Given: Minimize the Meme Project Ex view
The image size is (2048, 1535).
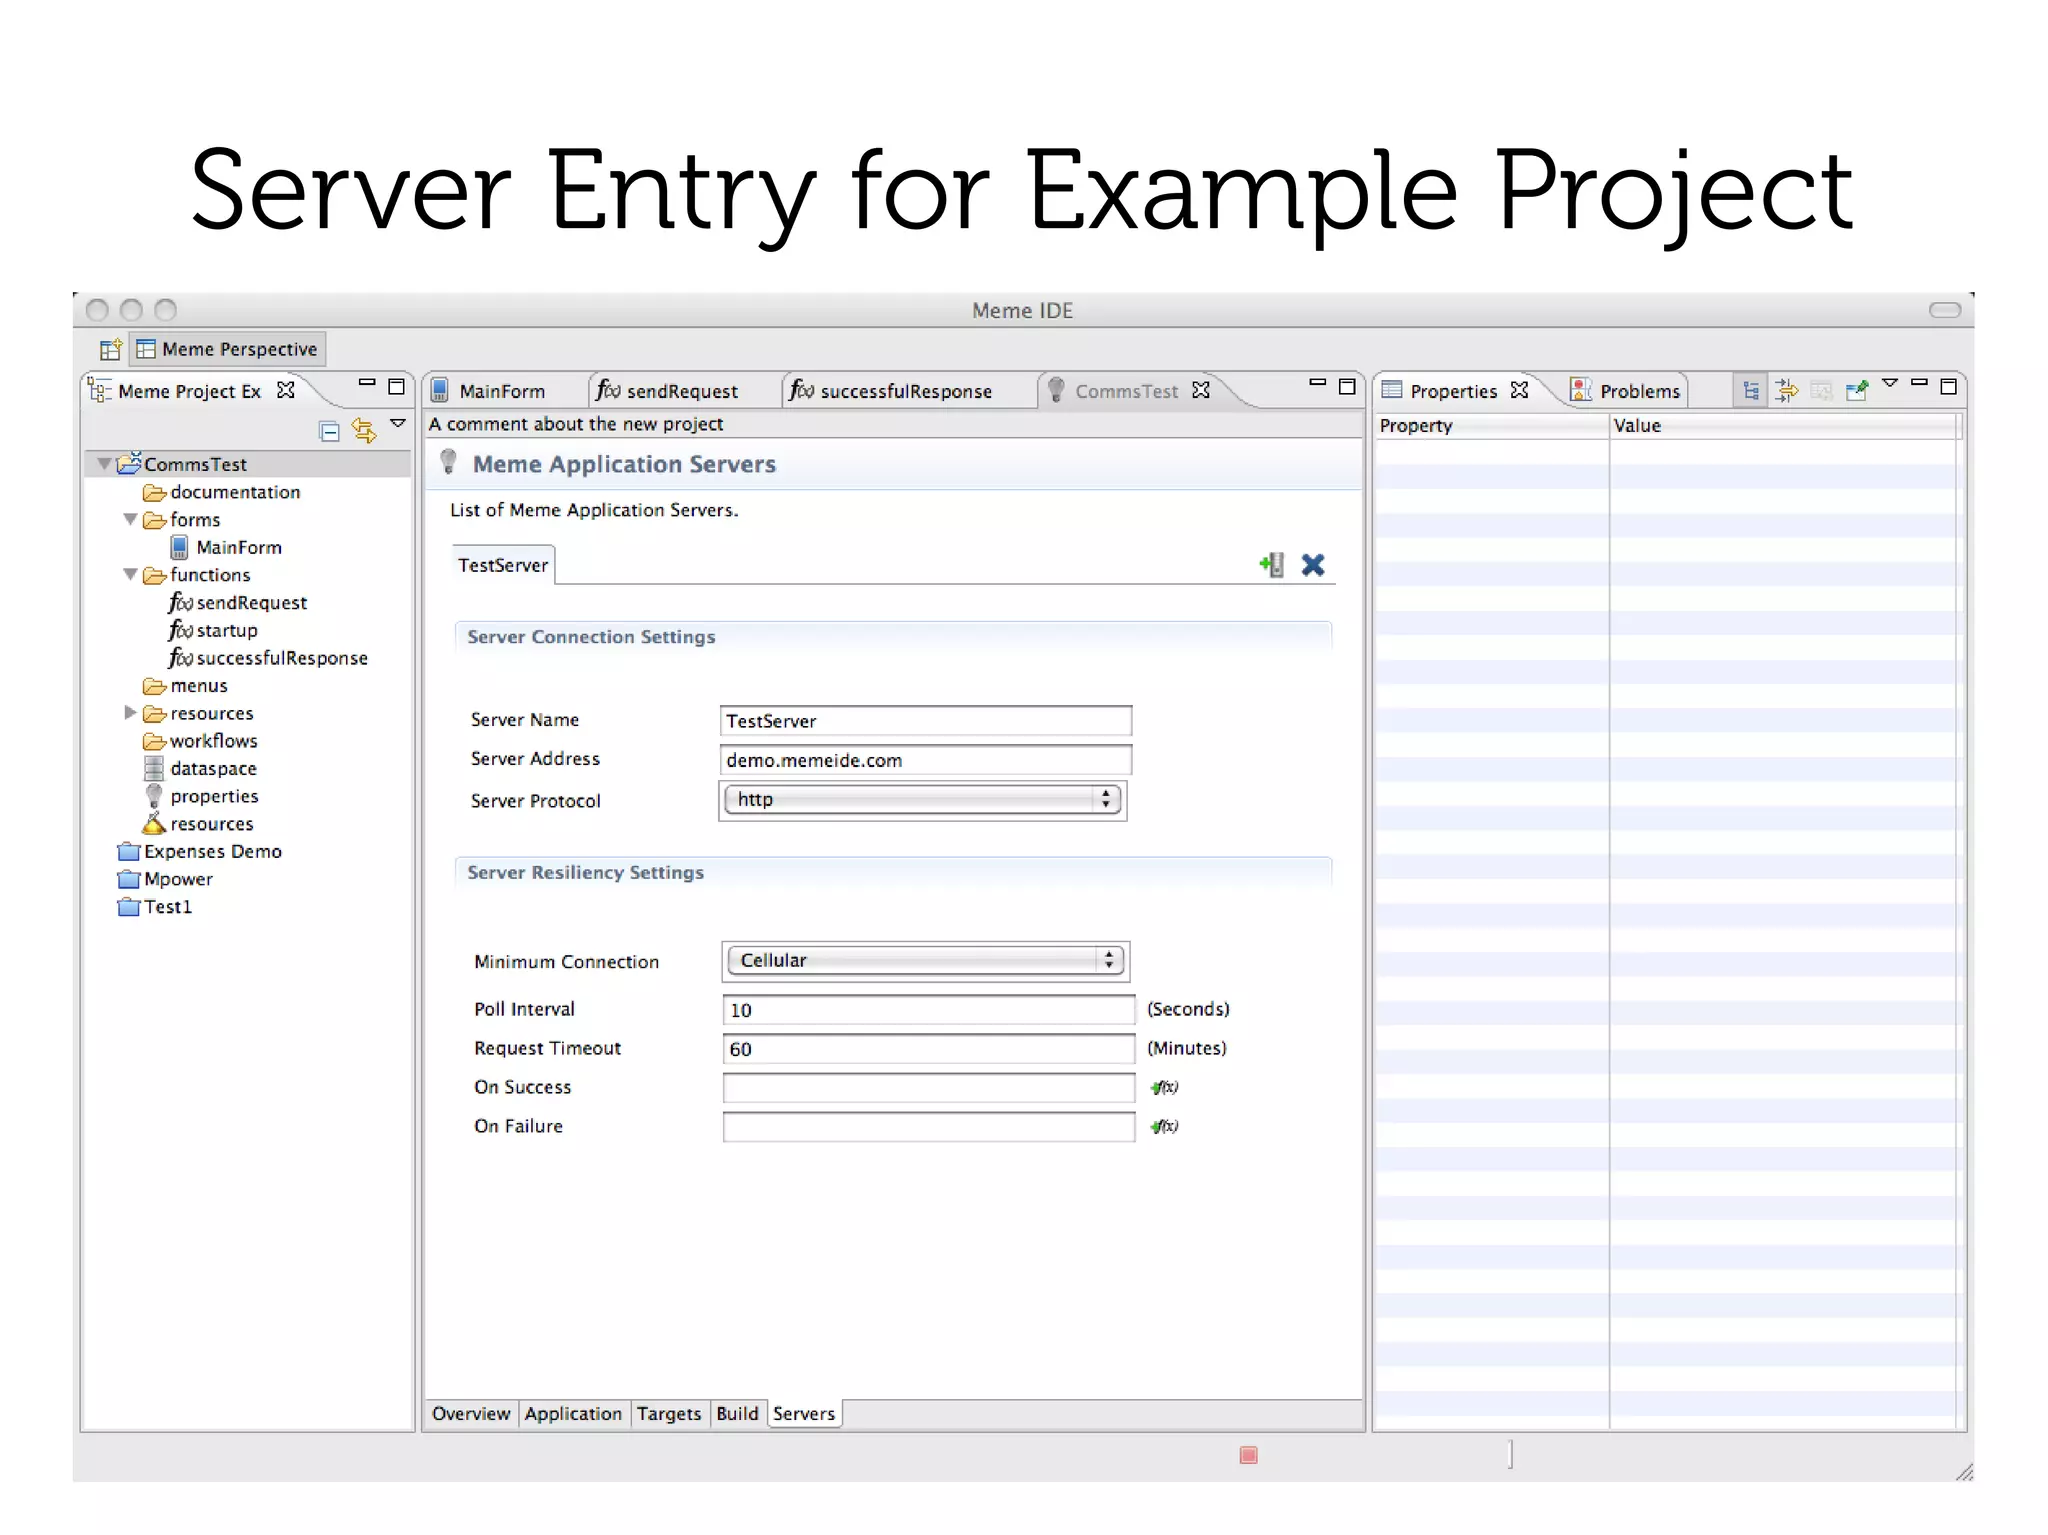Looking at the screenshot, I should coord(367,383).
